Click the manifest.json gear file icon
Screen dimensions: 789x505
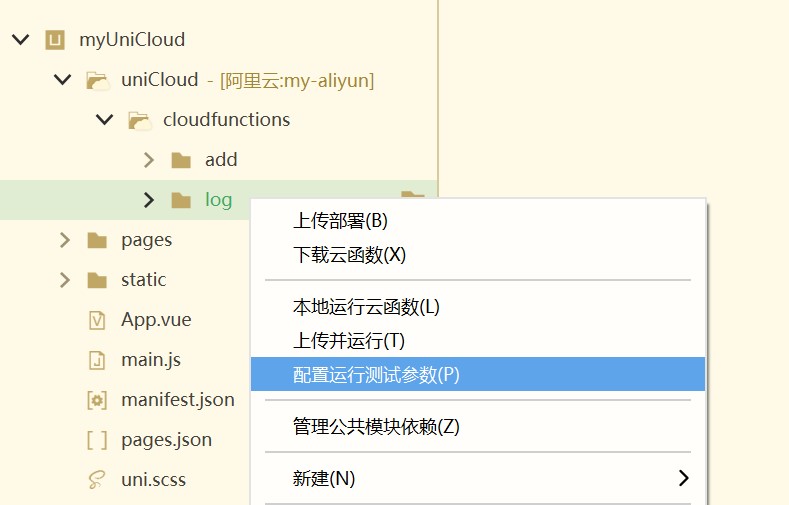[97, 400]
